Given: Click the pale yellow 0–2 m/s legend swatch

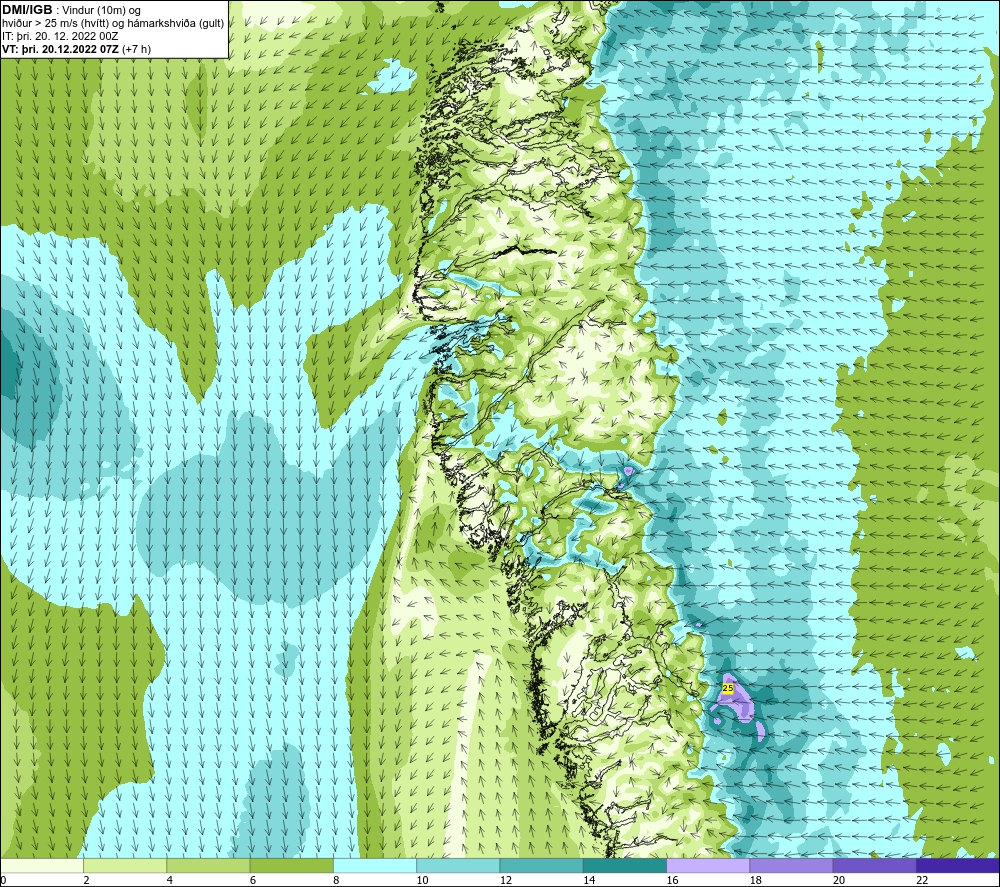Looking at the screenshot, I should click(41, 865).
